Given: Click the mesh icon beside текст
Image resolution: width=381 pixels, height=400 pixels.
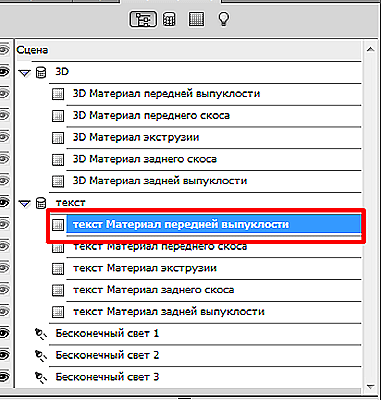Looking at the screenshot, I should 41,203.
